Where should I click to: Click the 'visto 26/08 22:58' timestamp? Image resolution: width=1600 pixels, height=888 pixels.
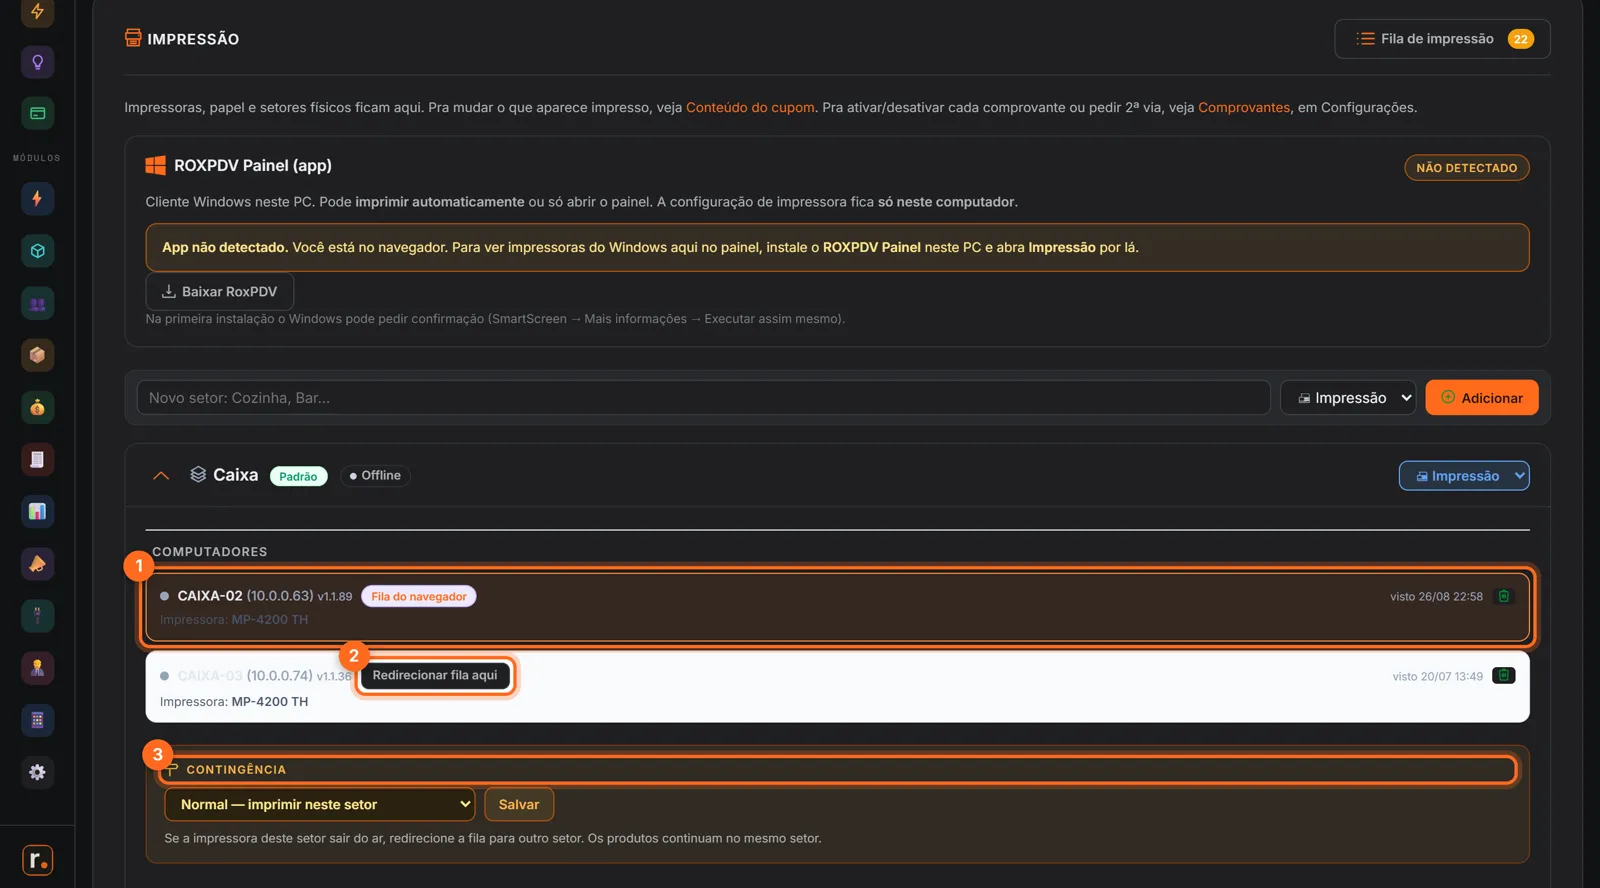tap(1436, 597)
